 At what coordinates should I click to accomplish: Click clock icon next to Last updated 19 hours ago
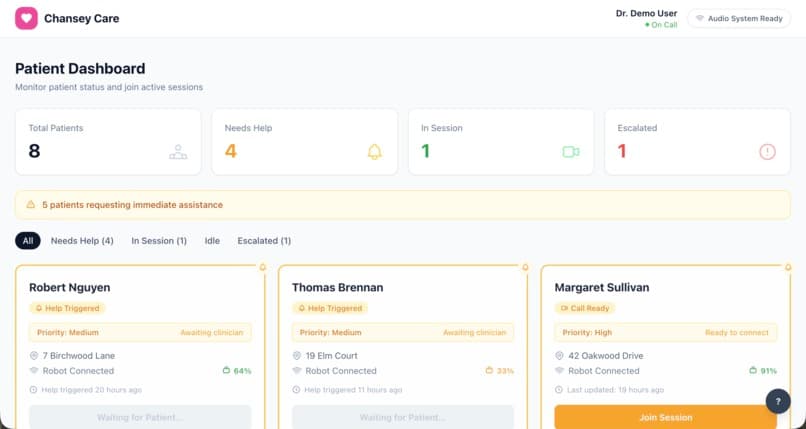(x=559, y=390)
